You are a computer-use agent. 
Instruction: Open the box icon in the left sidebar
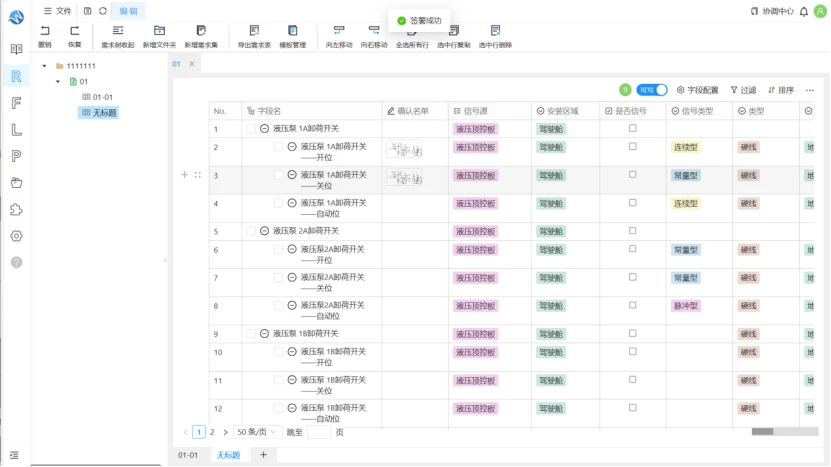click(16, 183)
